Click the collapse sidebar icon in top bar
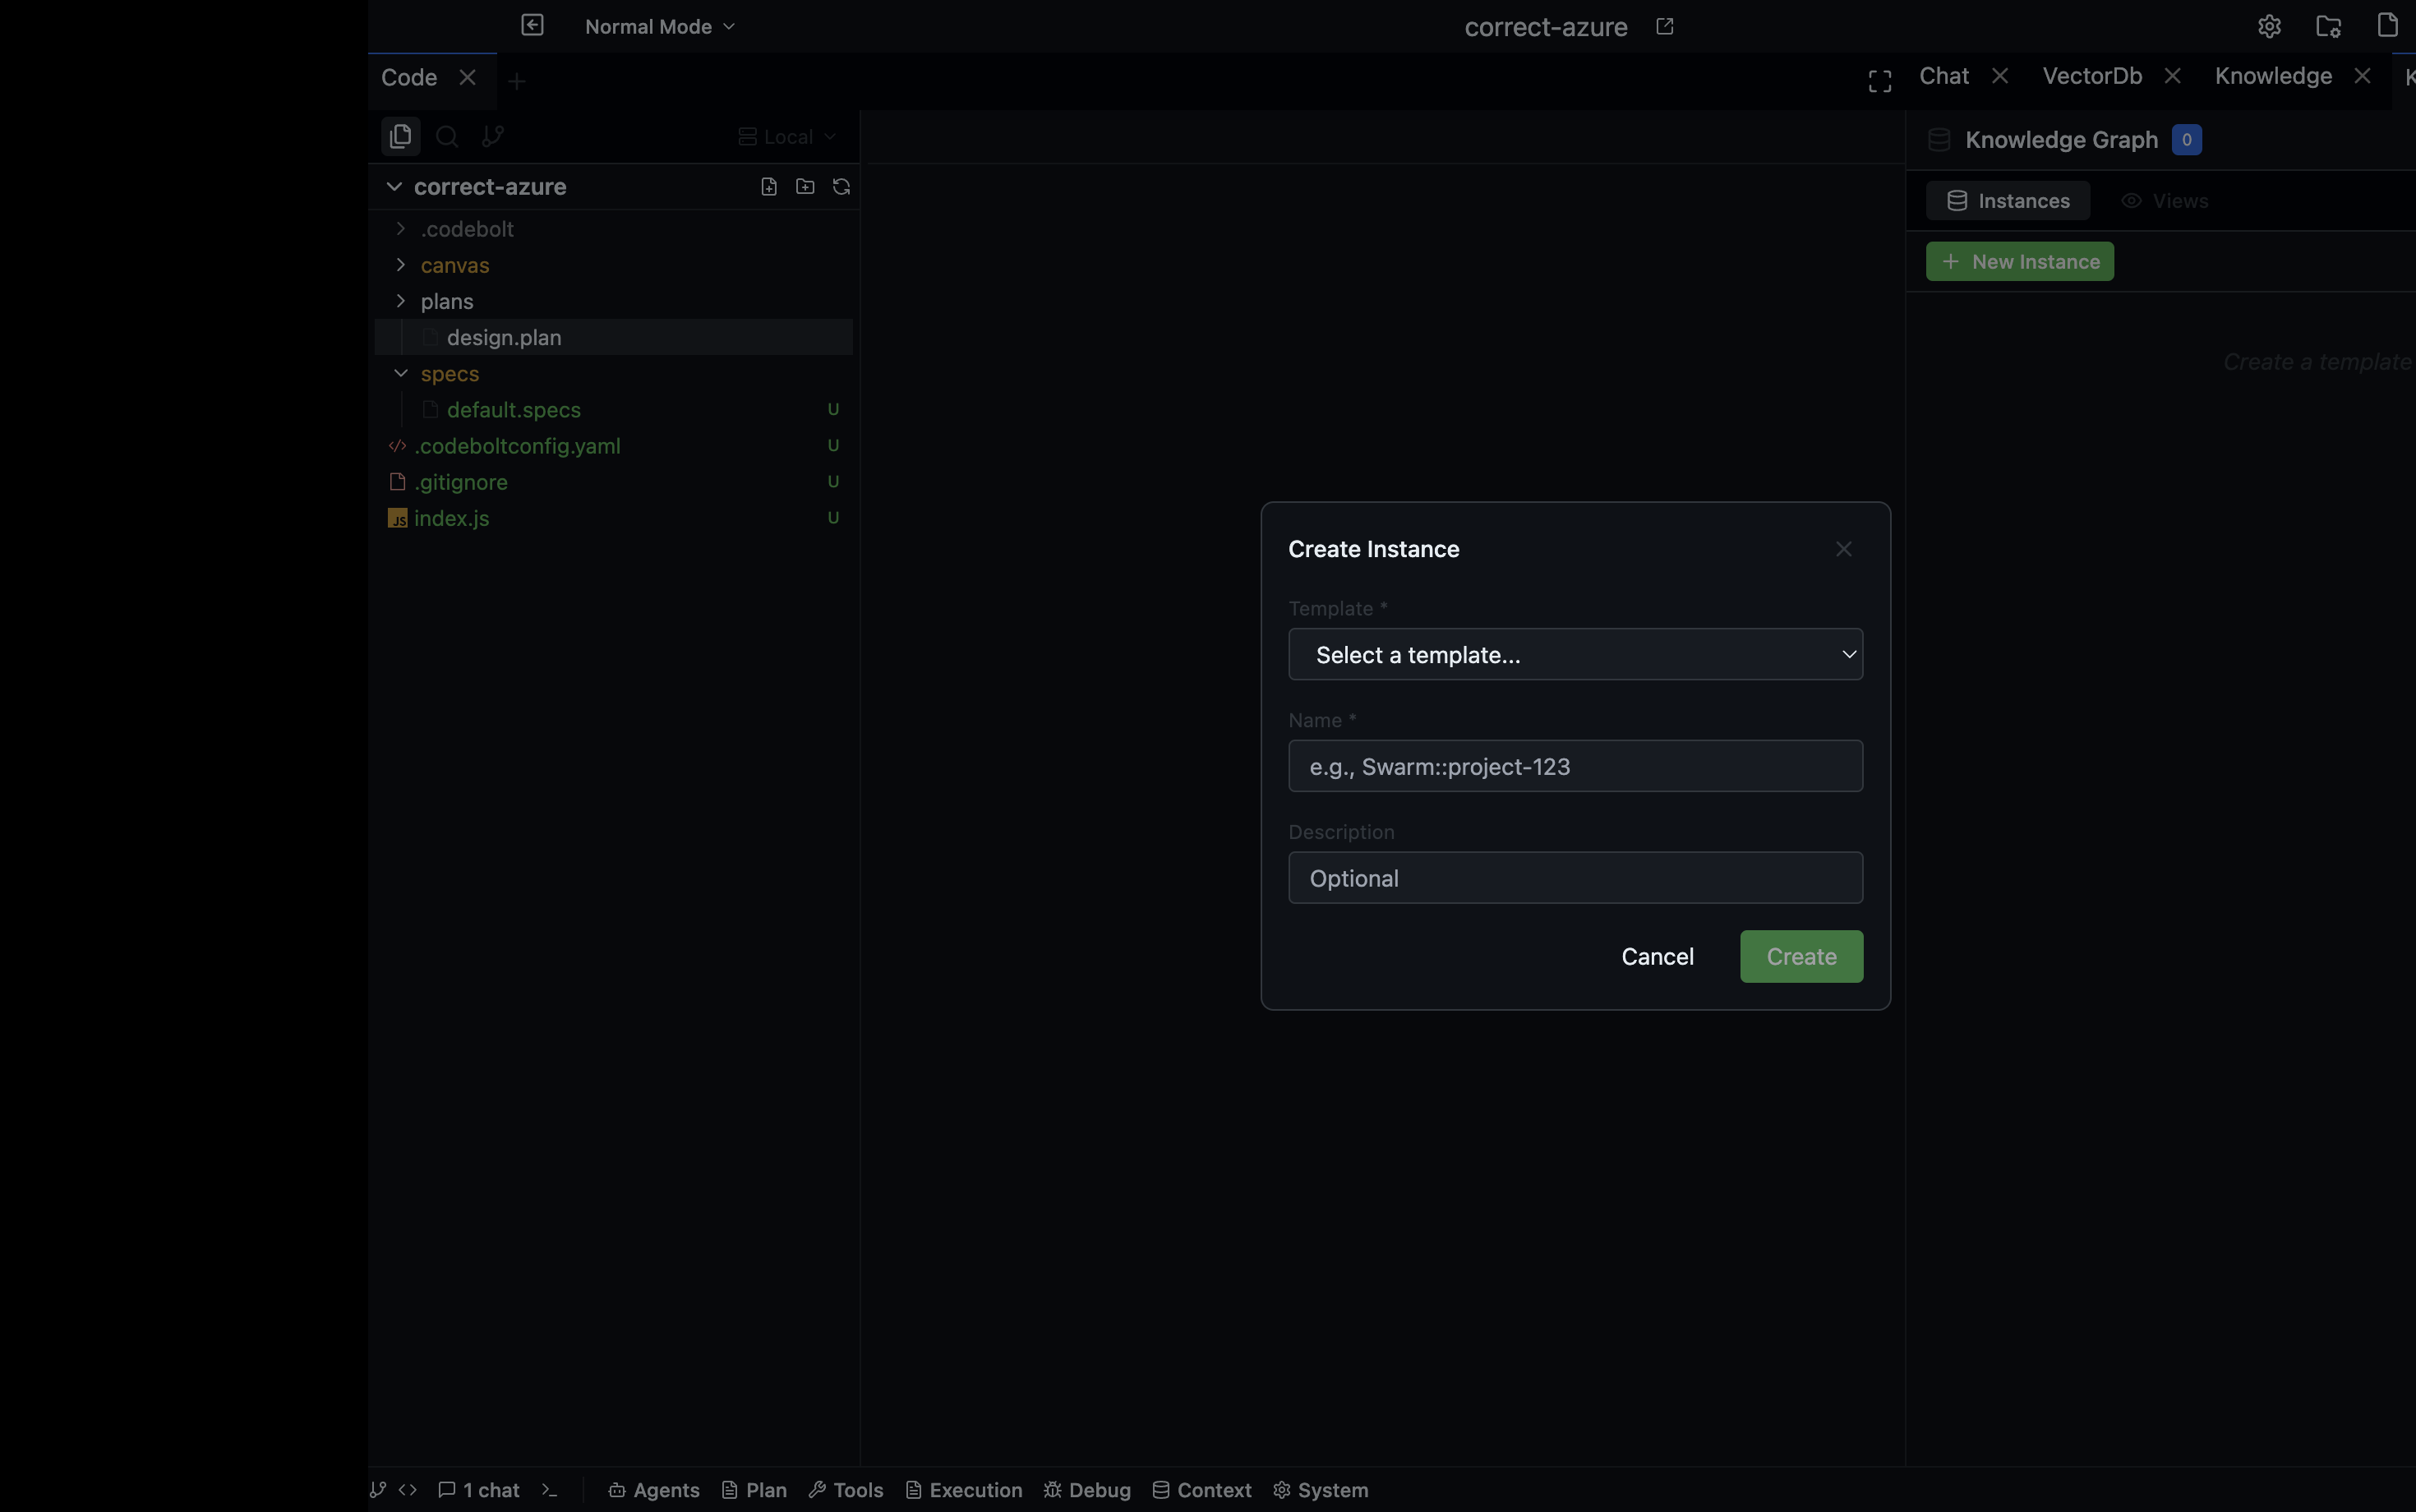 [x=532, y=25]
